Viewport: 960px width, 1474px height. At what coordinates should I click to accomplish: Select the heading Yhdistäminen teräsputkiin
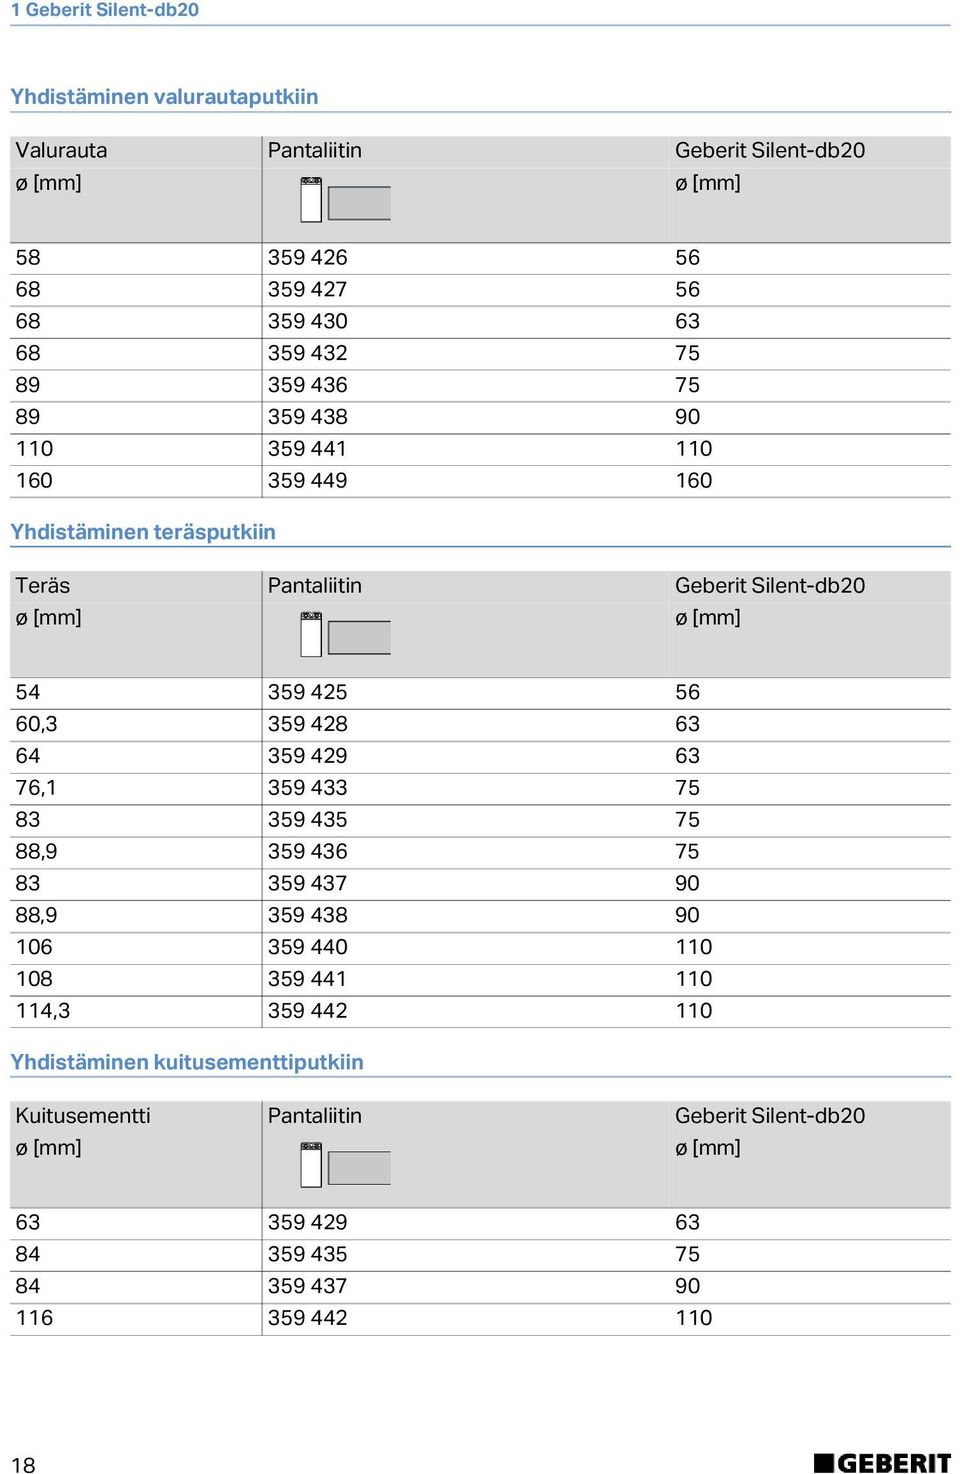pyautogui.click(x=143, y=532)
